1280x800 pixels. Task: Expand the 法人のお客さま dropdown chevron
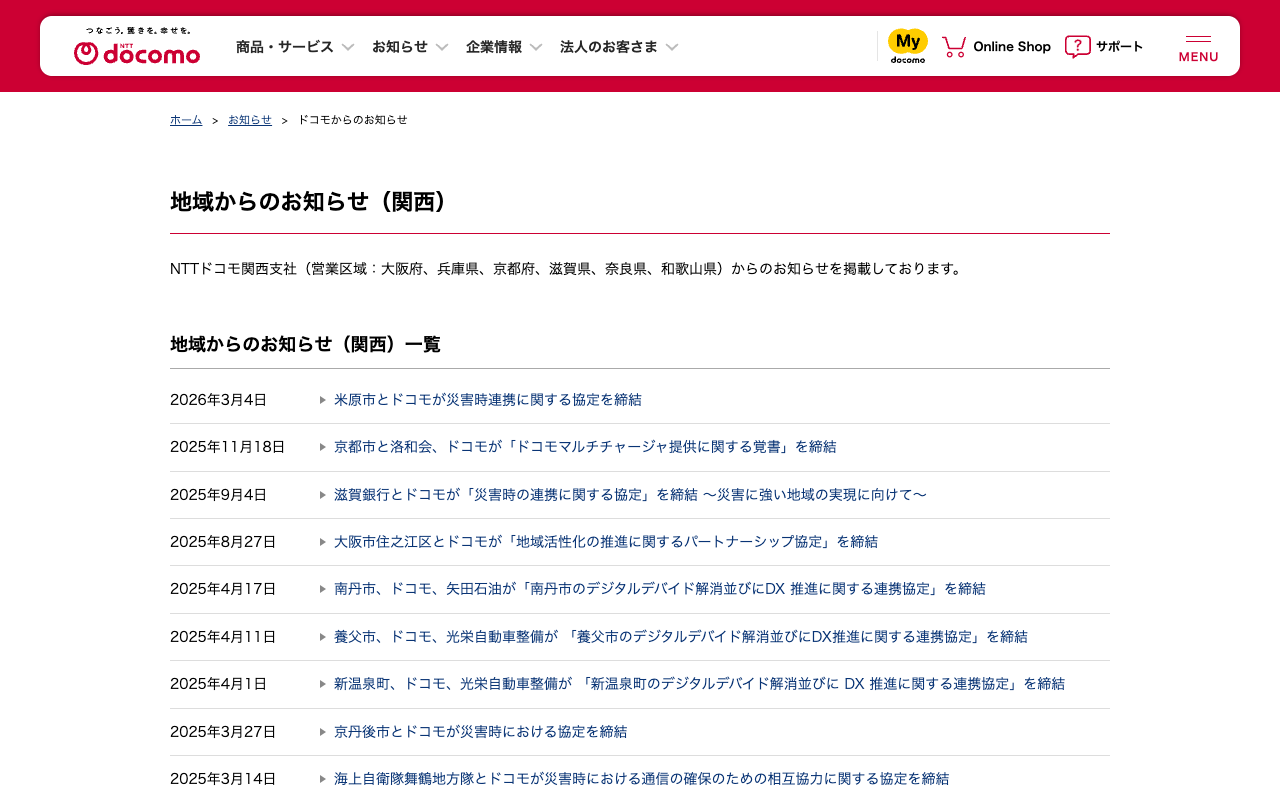click(x=672, y=47)
